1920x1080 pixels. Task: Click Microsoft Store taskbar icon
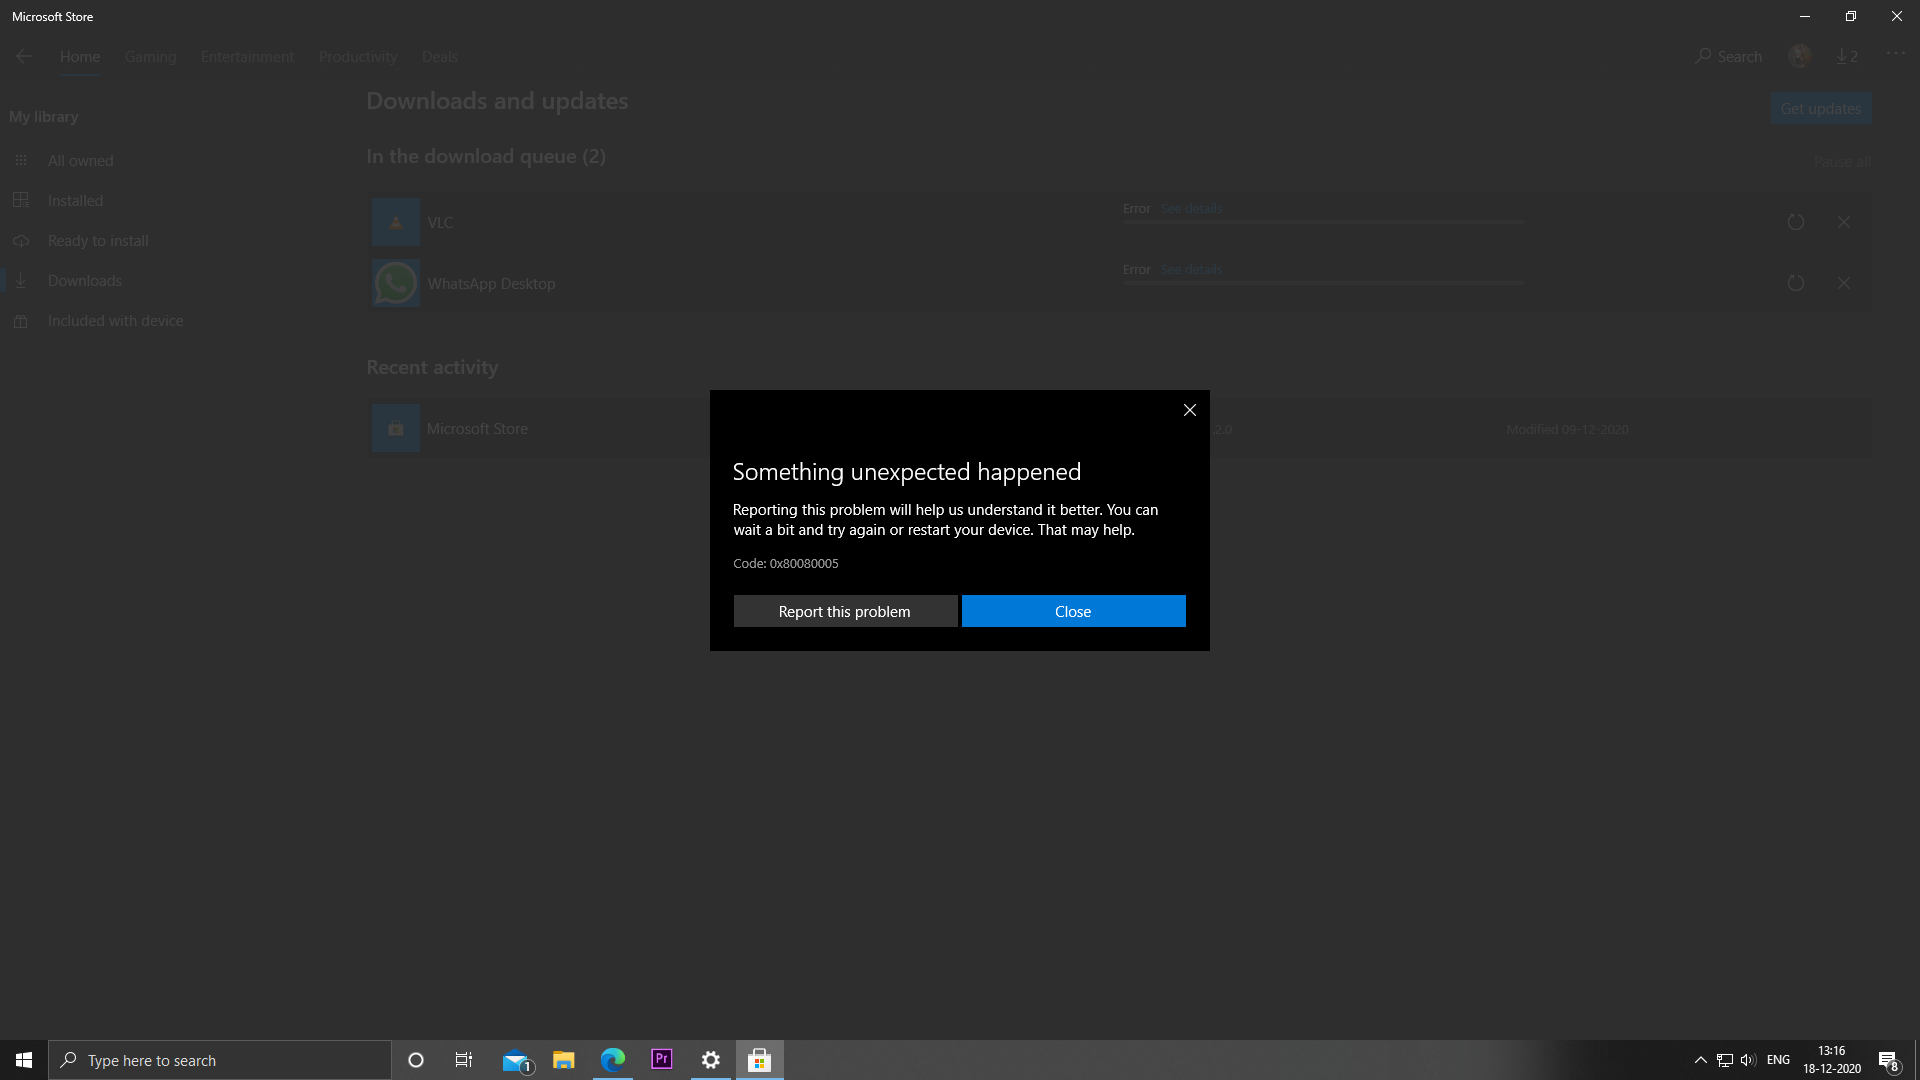(760, 1060)
